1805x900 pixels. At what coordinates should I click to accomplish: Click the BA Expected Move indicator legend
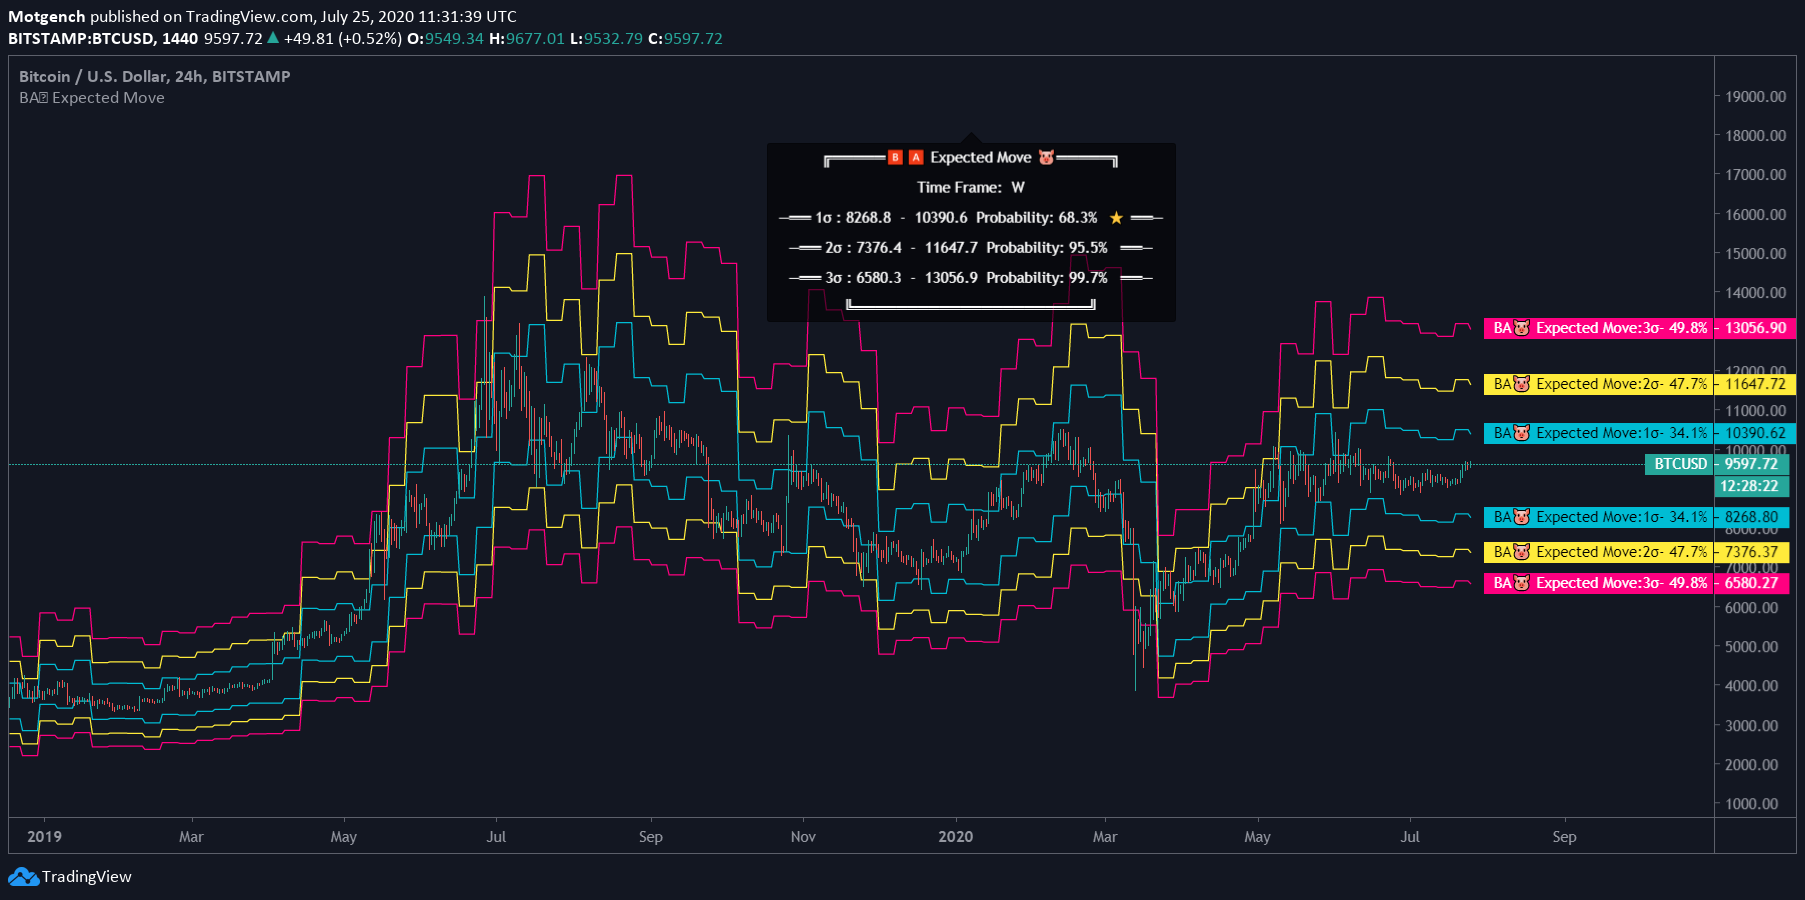92,98
